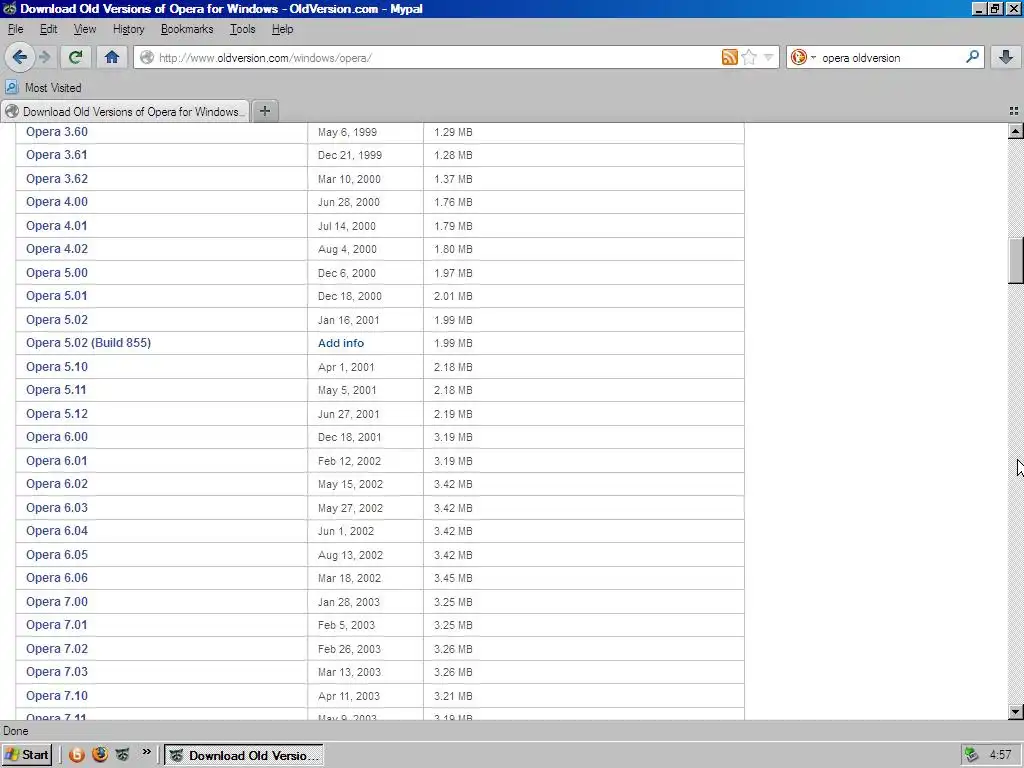Switch to Download Old Versio... taskbar button
The image size is (1024, 768).
coord(244,755)
